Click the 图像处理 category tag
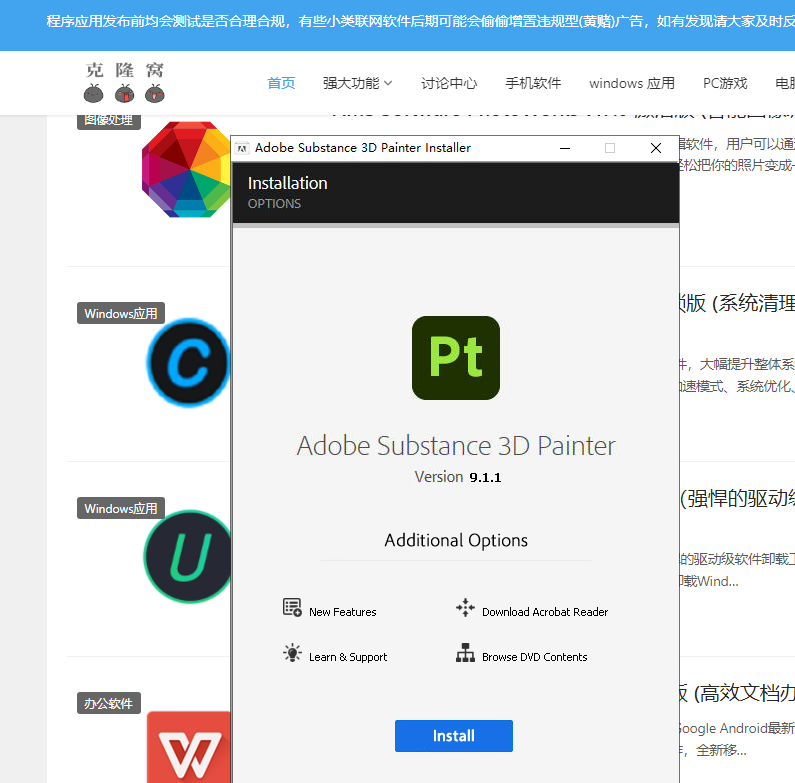This screenshot has width=795, height=783. 109,121
